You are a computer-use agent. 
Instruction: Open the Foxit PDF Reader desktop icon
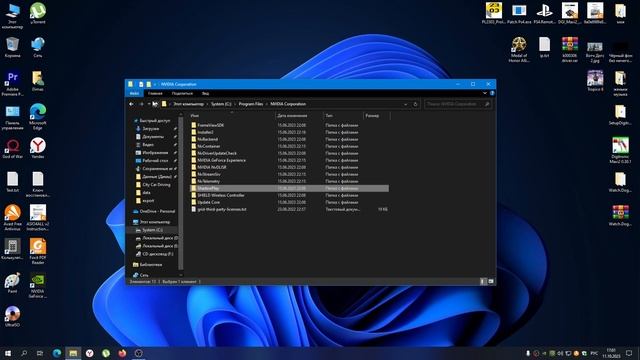point(38,251)
